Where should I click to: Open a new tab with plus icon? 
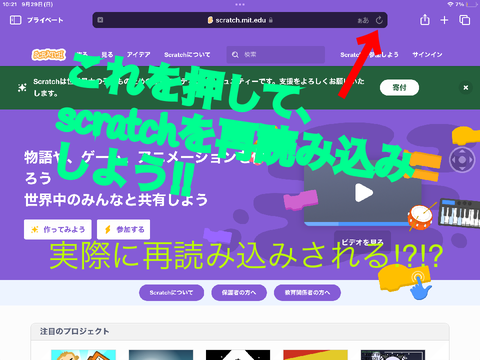click(444, 20)
